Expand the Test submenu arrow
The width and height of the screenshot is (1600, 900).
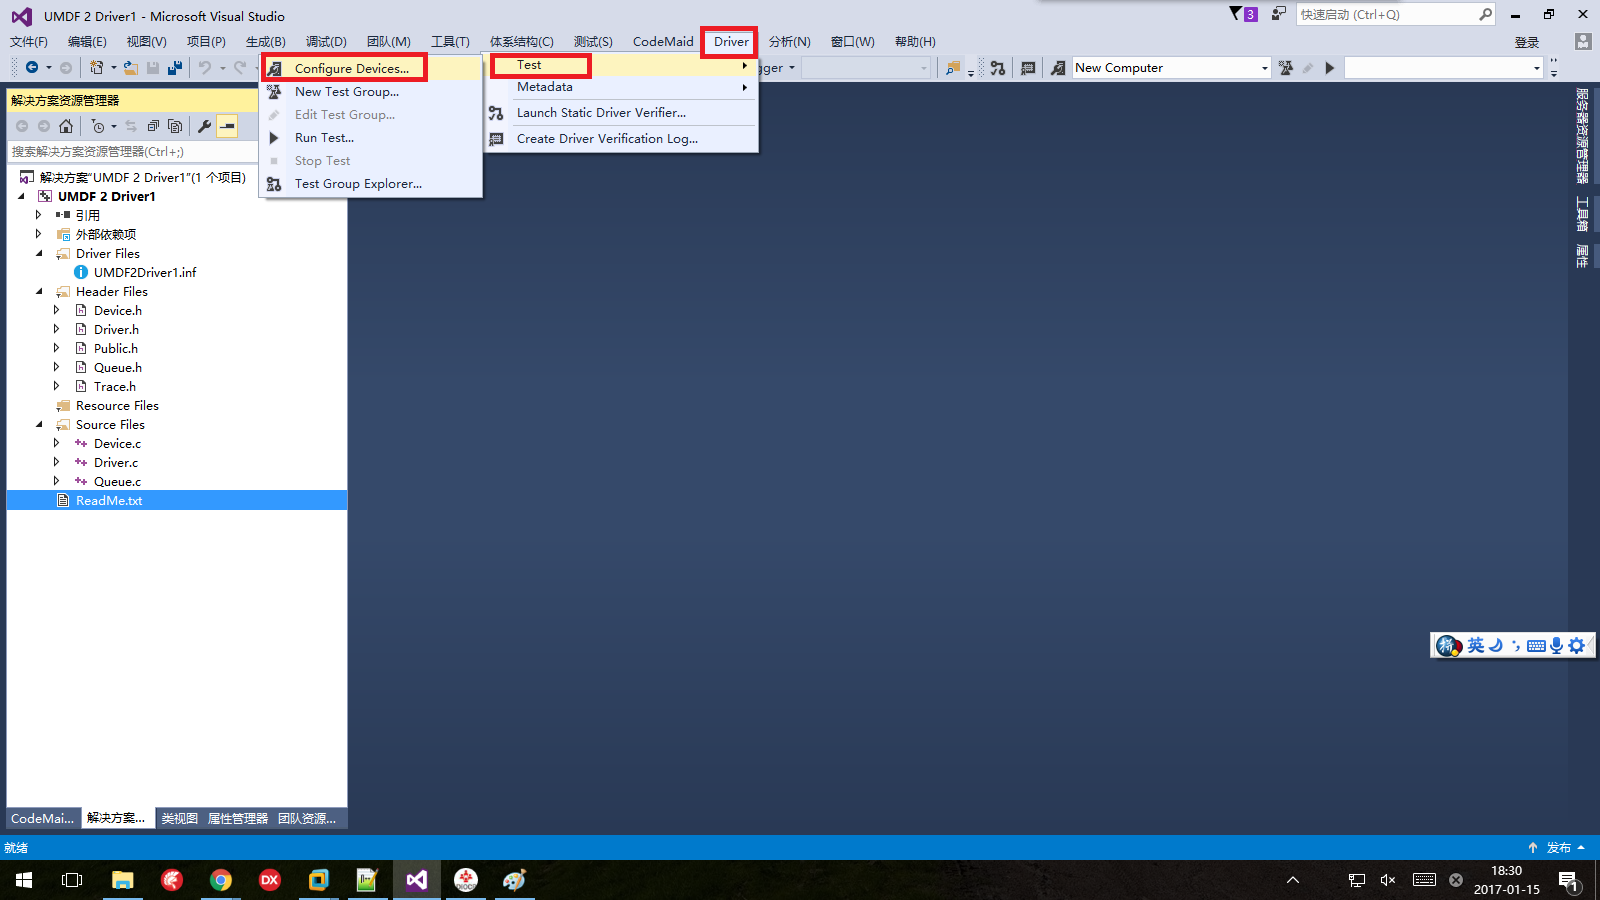[745, 64]
